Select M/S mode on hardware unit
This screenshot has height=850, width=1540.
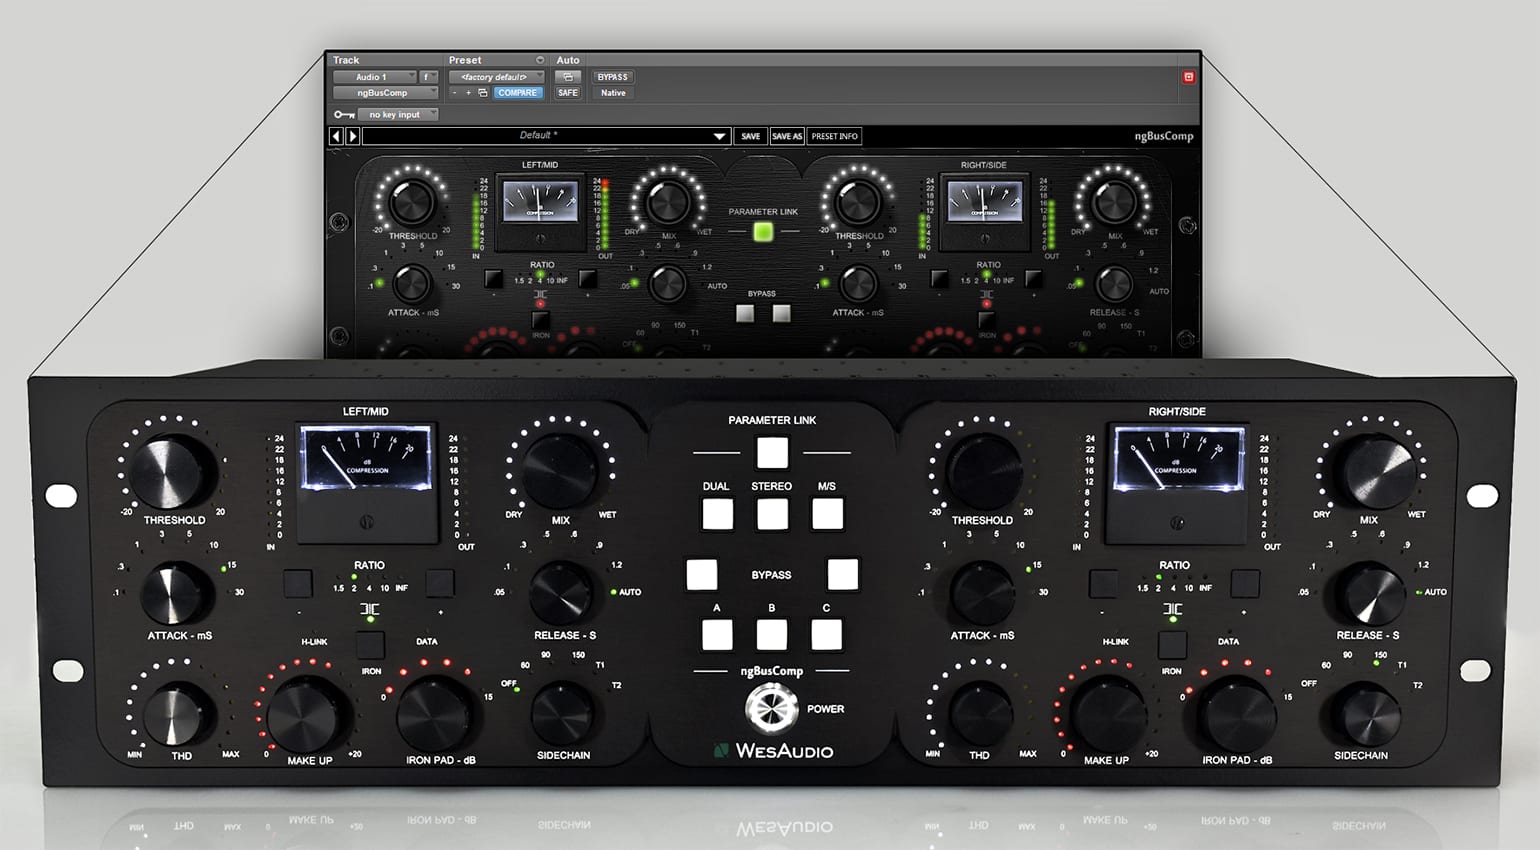[x=827, y=514]
